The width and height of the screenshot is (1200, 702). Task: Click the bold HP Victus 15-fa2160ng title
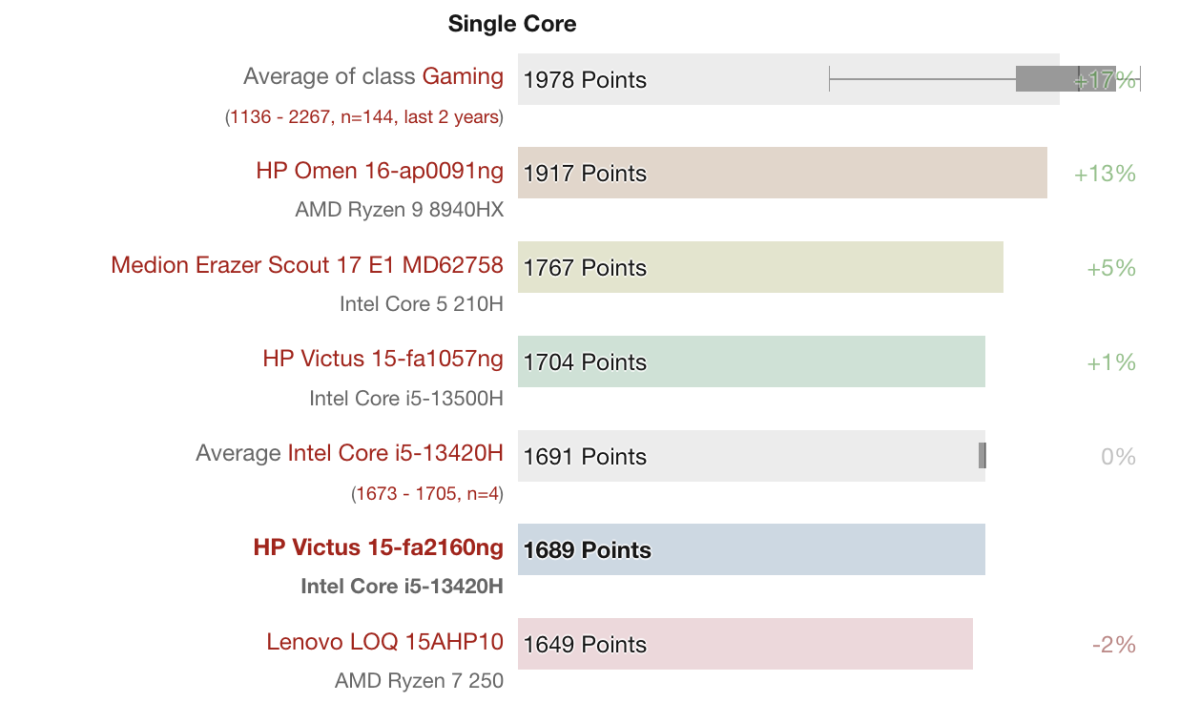[378, 547]
